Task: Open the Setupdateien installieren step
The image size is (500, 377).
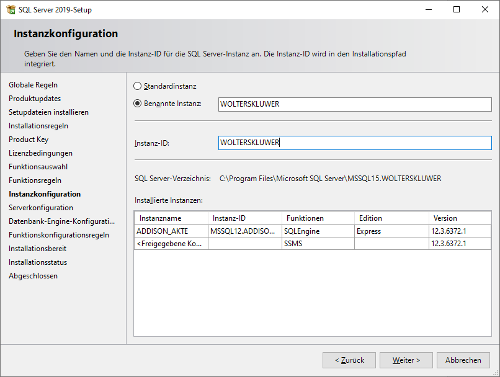Action: tap(49, 112)
